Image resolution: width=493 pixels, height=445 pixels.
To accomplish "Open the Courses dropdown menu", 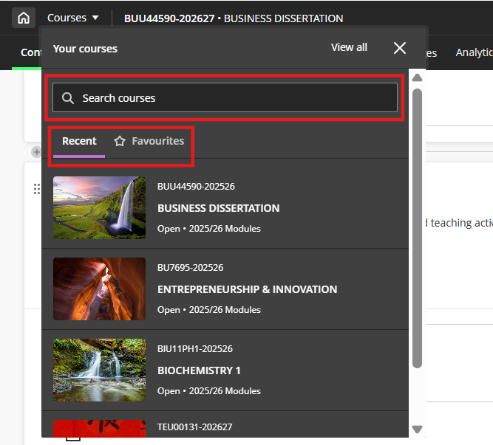I will tap(73, 18).
